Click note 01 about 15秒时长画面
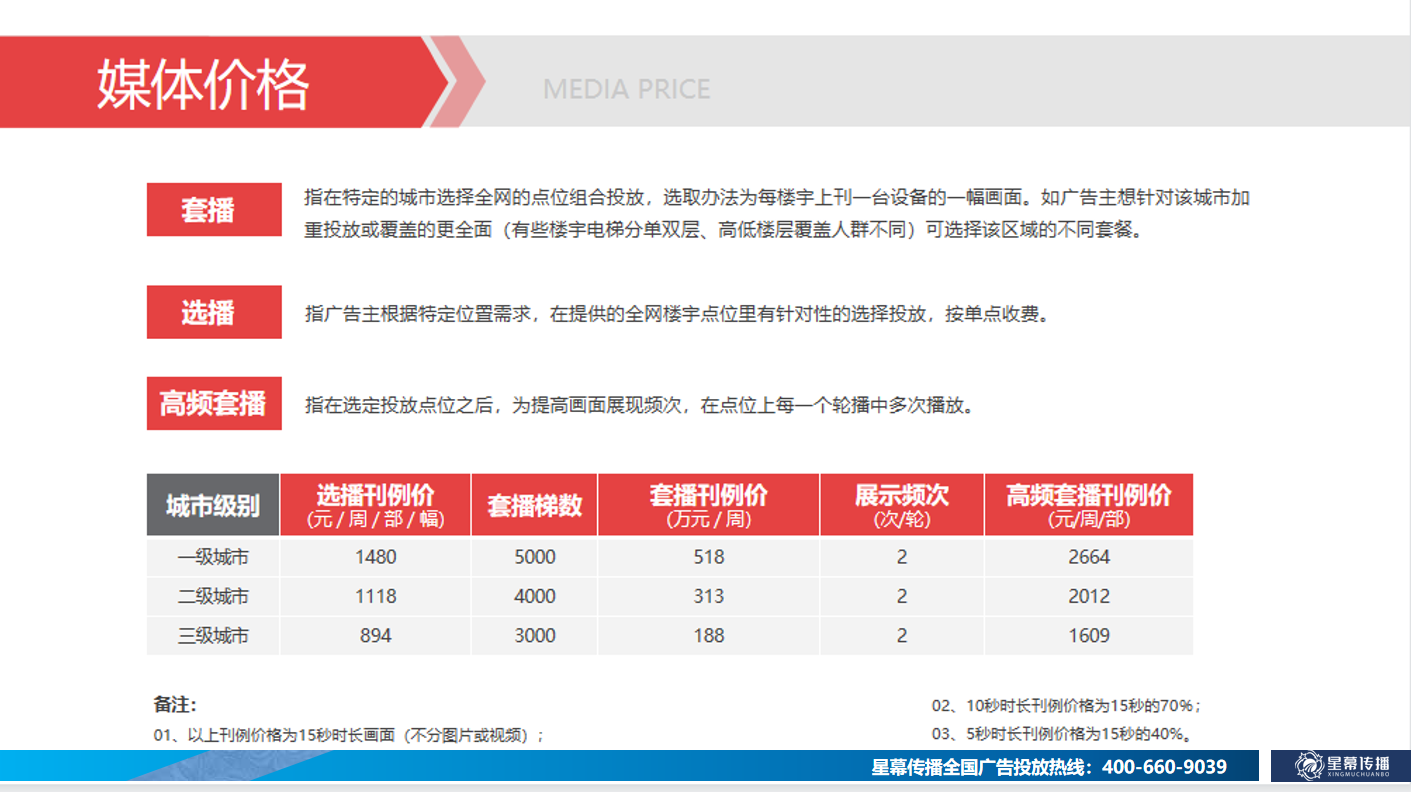1411x792 pixels. point(350,735)
